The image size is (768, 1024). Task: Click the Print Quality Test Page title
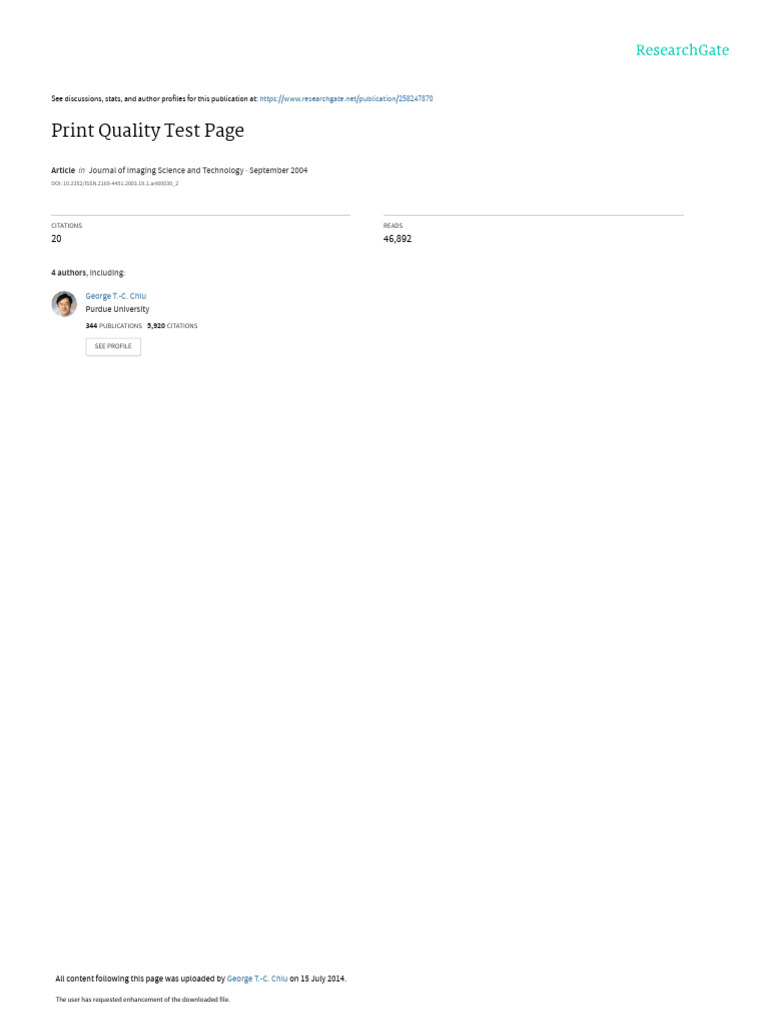tap(148, 130)
